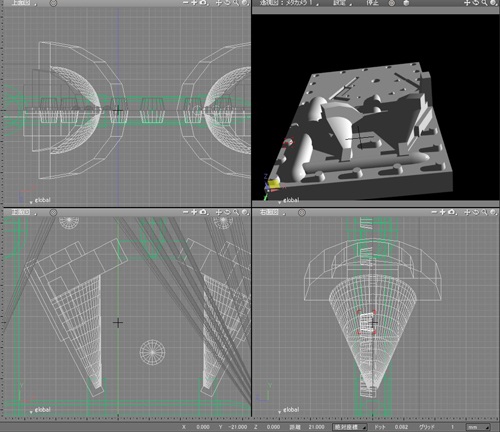Open the mm units dropdown
Screen dimensions: 500x432
pyautogui.click(x=478, y=427)
